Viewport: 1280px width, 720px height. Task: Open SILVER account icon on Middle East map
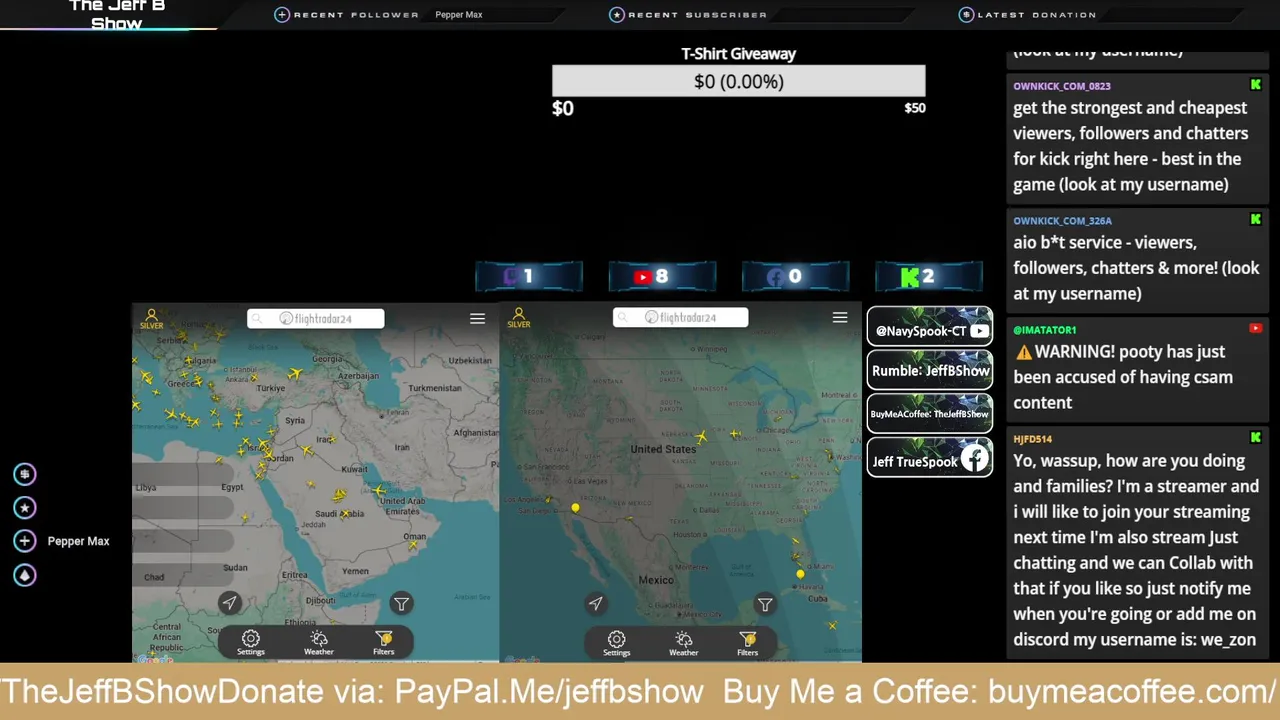[x=151, y=318]
